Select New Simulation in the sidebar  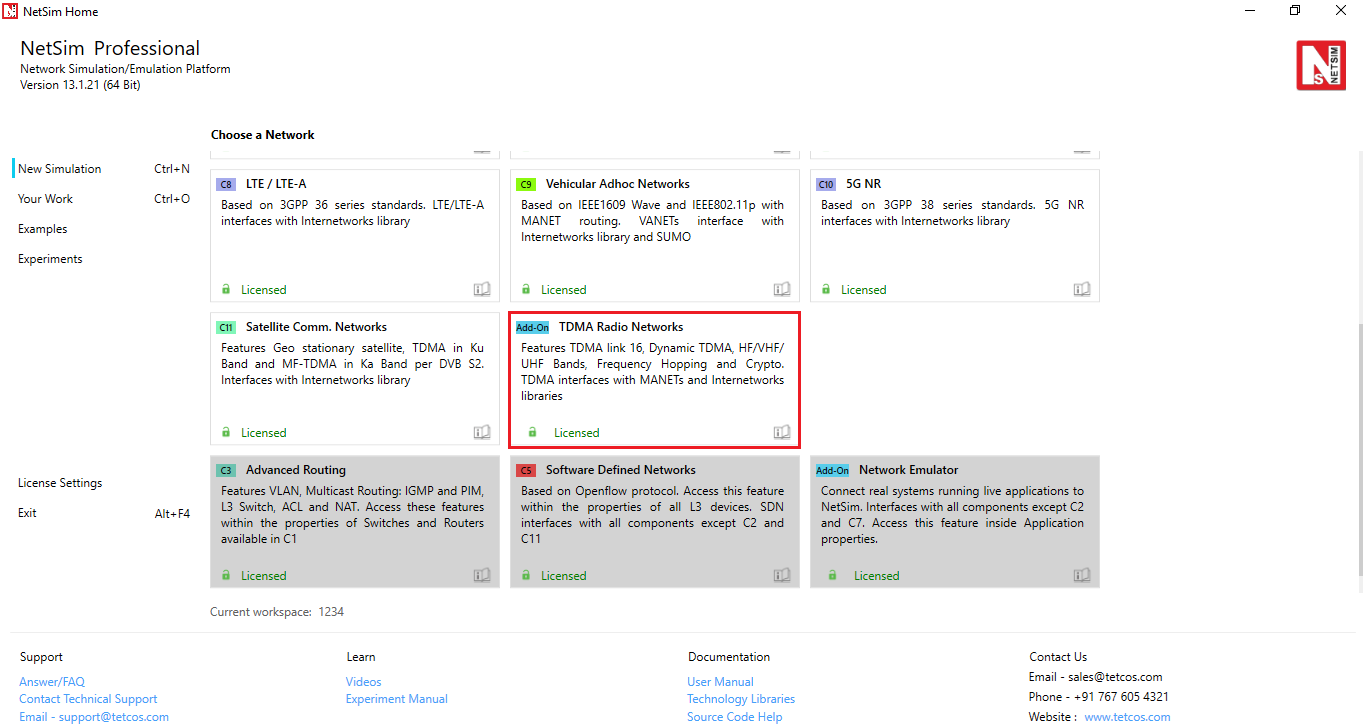60,169
